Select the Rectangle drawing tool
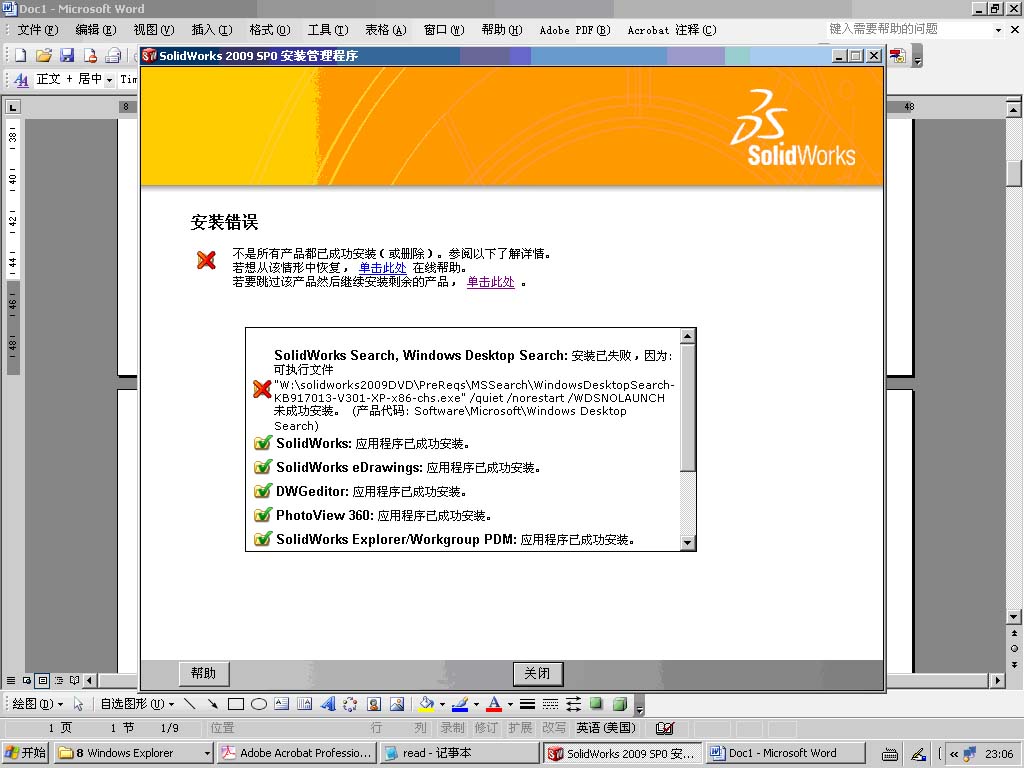This screenshot has height=768, width=1024. (236, 704)
